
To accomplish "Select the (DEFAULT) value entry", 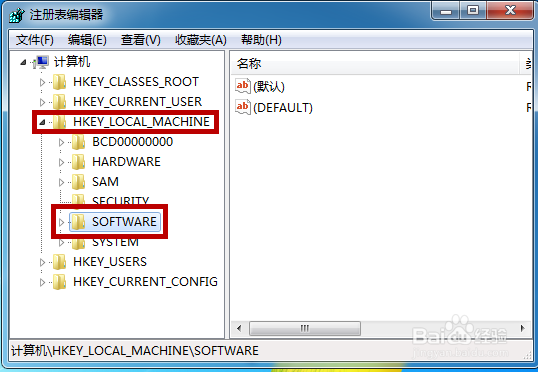I will (x=283, y=108).
